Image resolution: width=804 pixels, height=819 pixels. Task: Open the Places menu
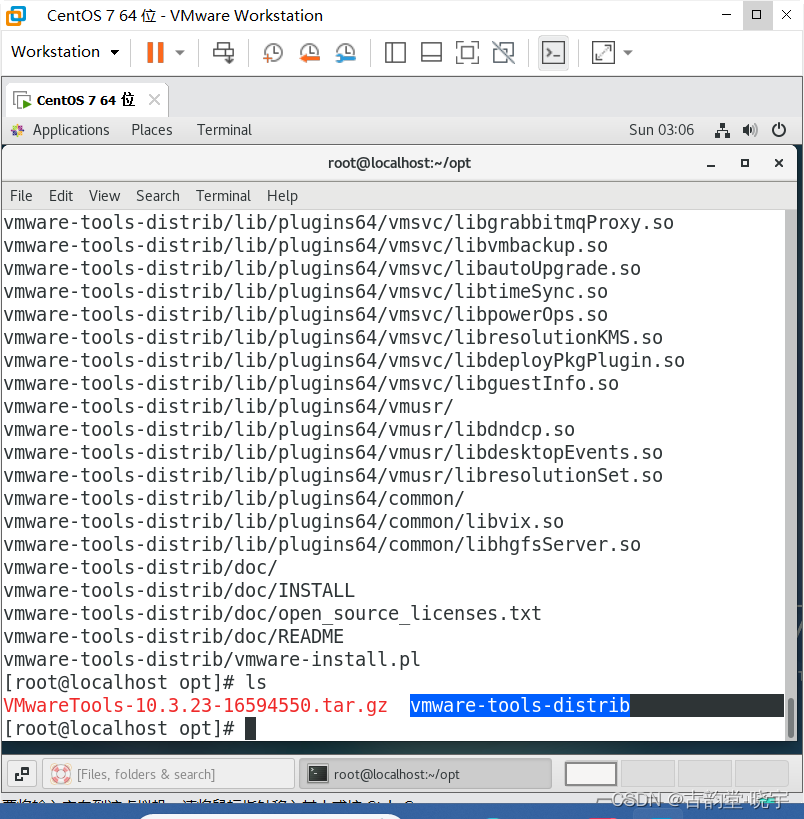click(x=152, y=130)
